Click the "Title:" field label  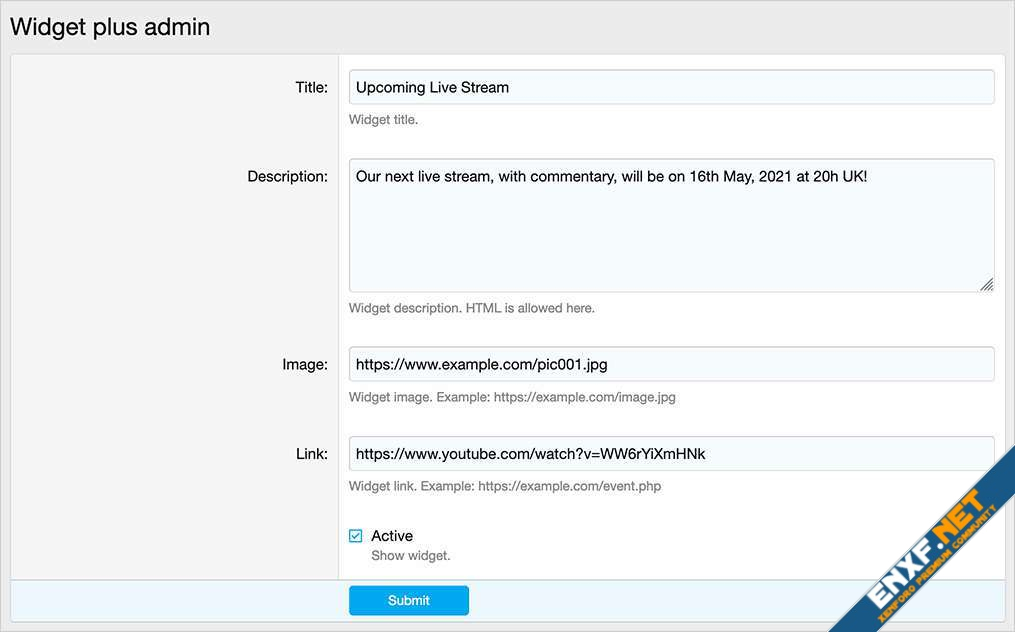(311, 87)
